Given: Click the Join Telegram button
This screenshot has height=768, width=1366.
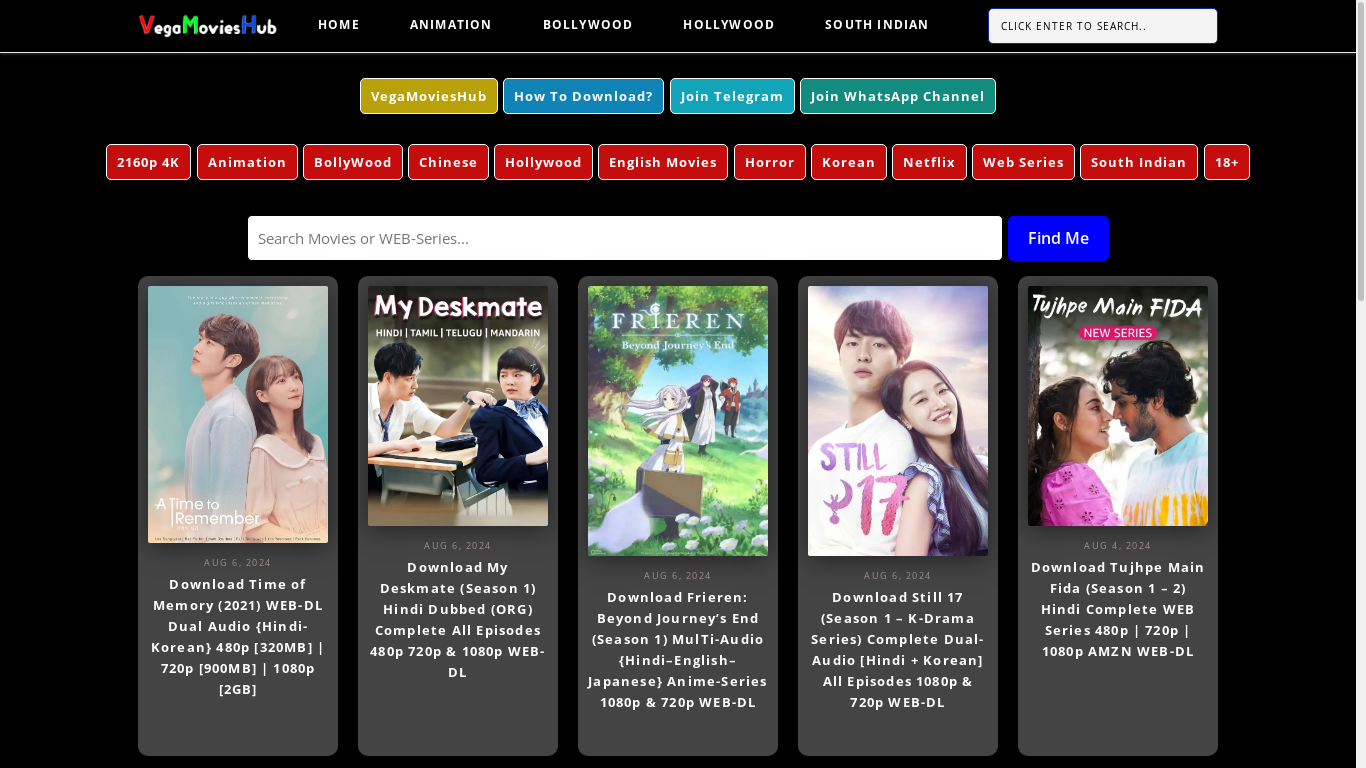Looking at the screenshot, I should 732,96.
